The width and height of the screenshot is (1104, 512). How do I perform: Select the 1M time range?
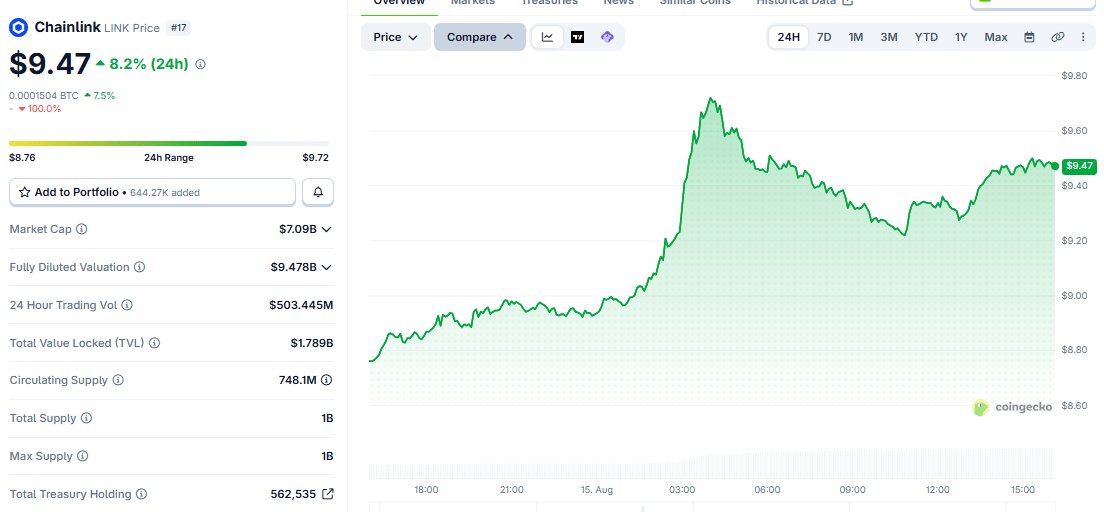[855, 37]
